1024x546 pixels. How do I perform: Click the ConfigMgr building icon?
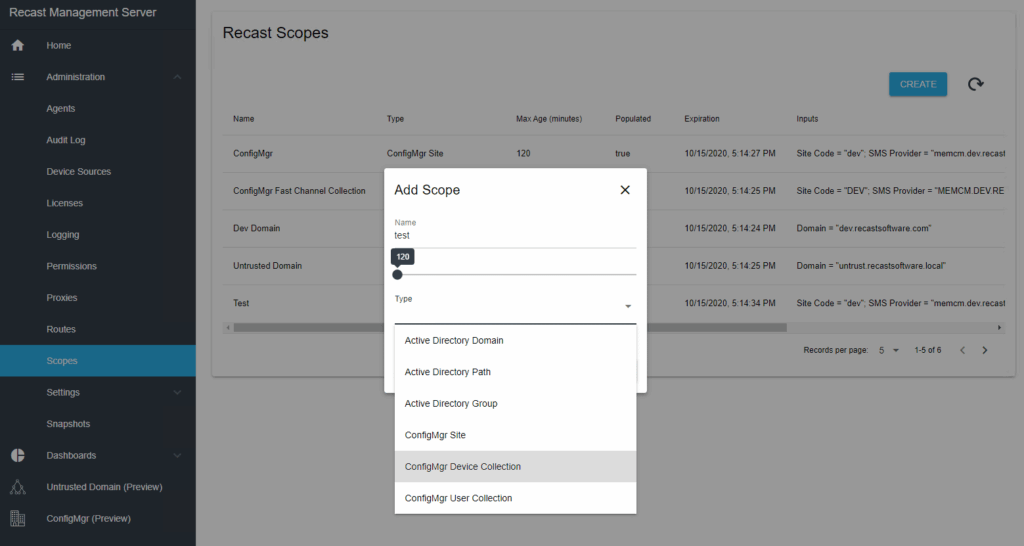(17, 518)
